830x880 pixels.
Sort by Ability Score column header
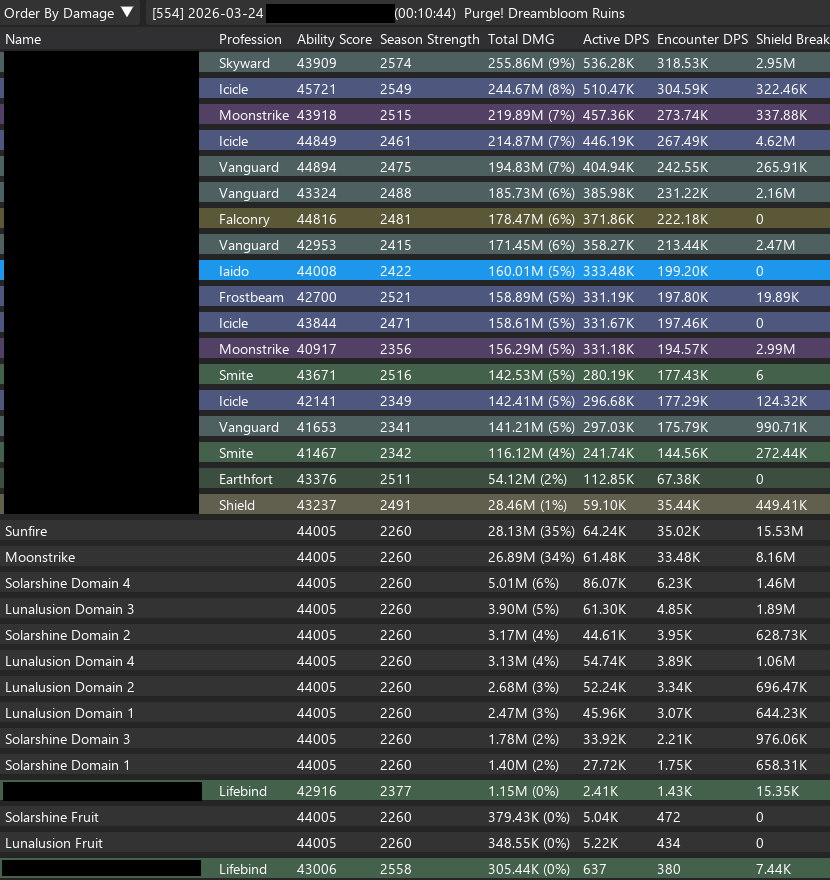click(334, 39)
